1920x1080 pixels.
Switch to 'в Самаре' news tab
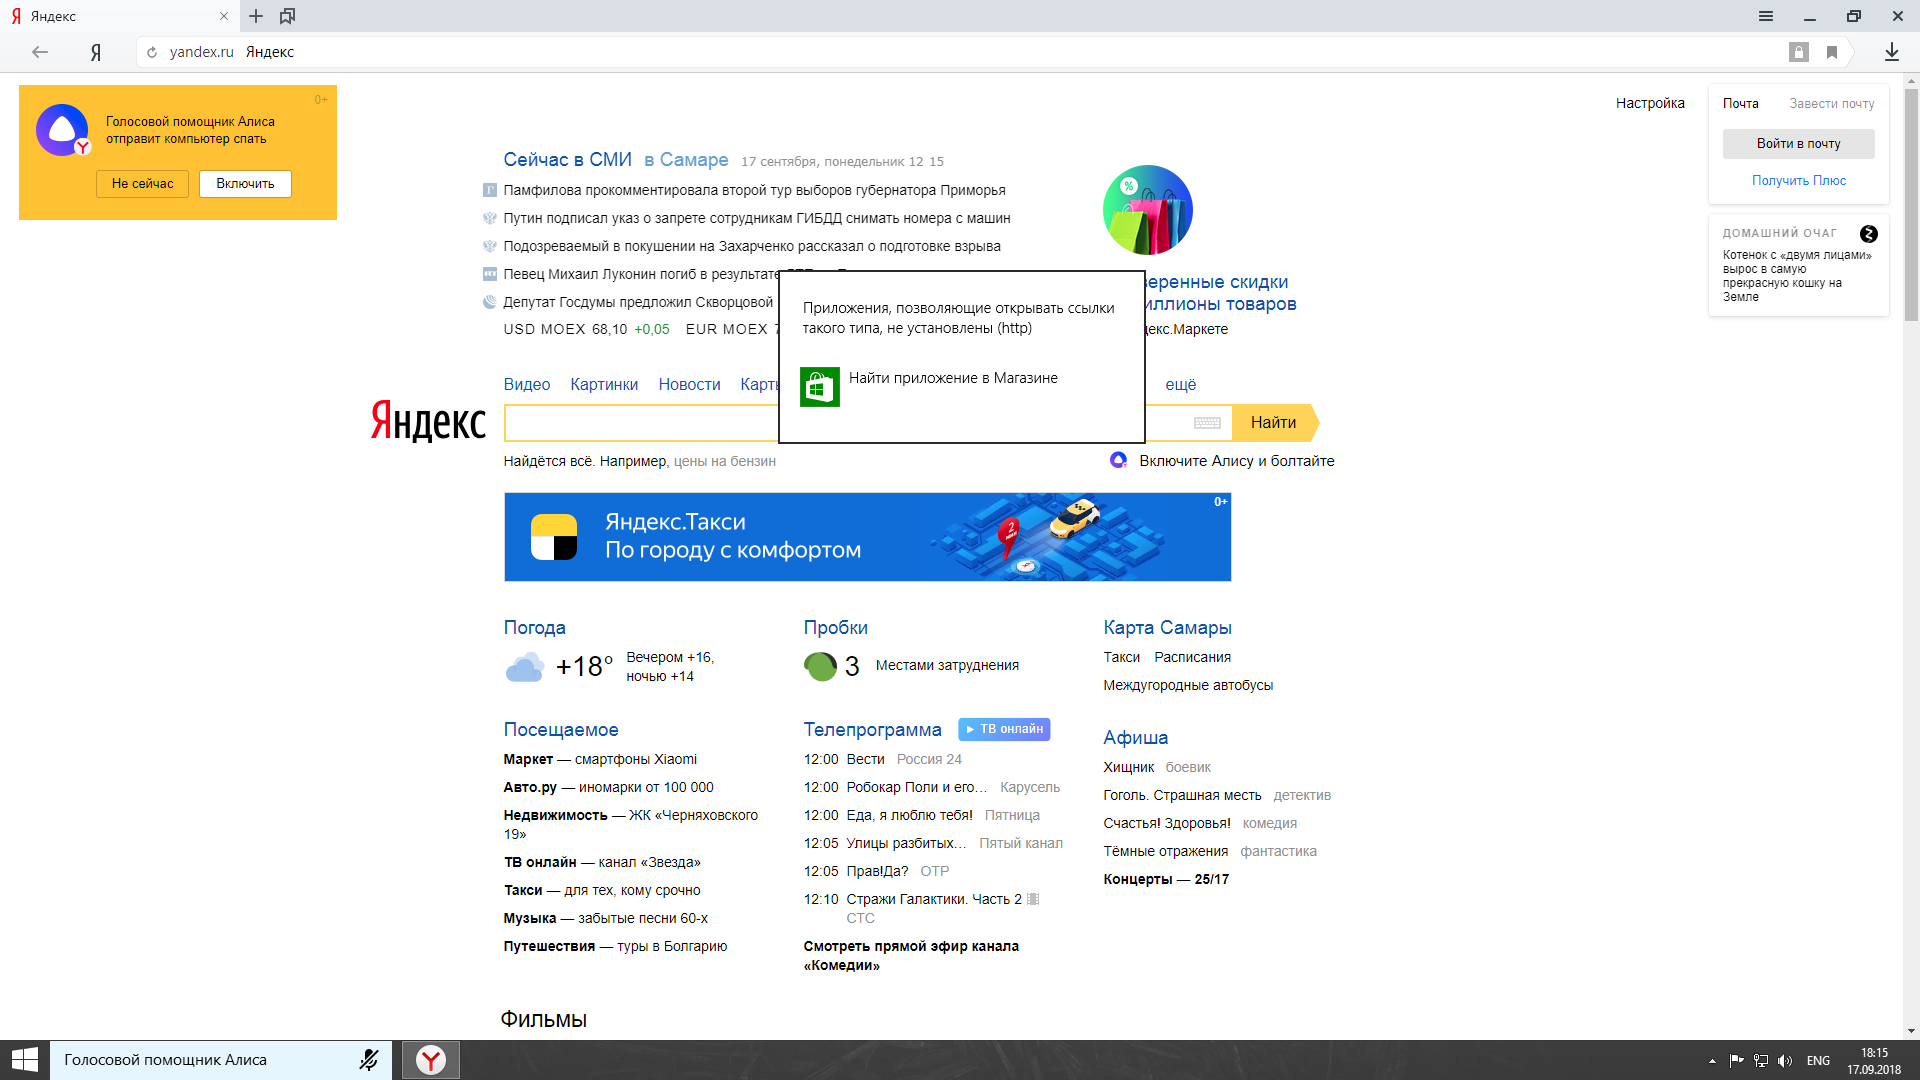point(686,160)
